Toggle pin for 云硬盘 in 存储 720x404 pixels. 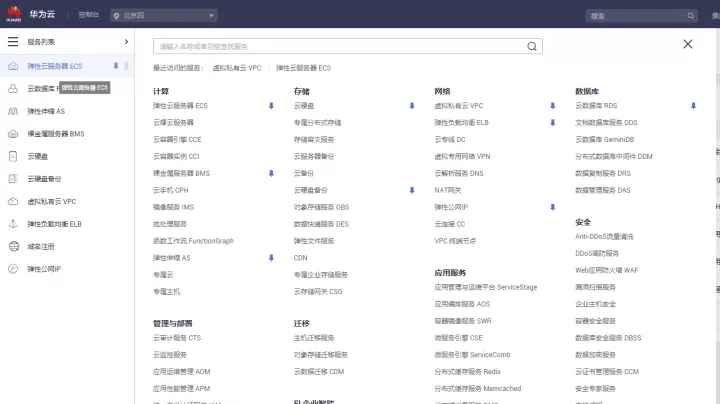click(x=412, y=106)
